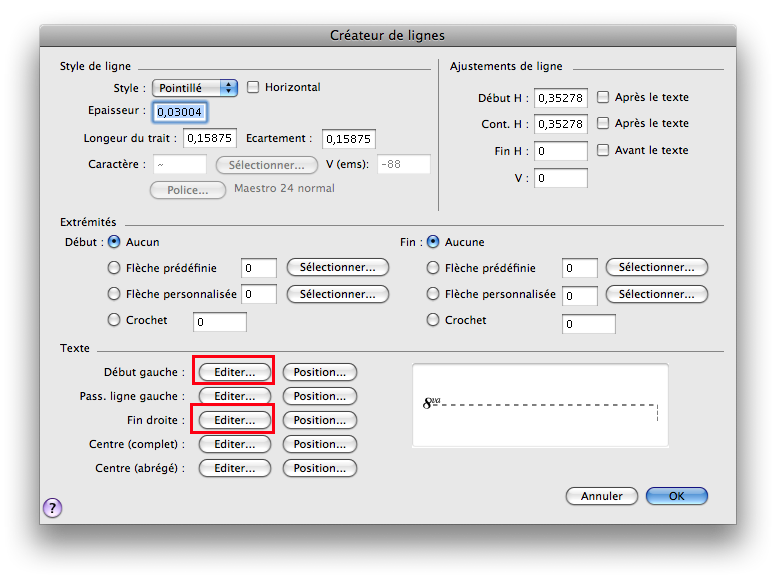Click Editer button for Fin droite
Screen dimensions: 776x579
234,420
